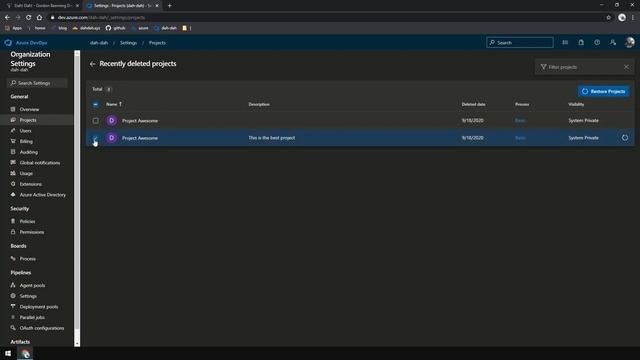This screenshot has height=360, width=640.
Task: Click the Description column header
Action: pos(259,104)
